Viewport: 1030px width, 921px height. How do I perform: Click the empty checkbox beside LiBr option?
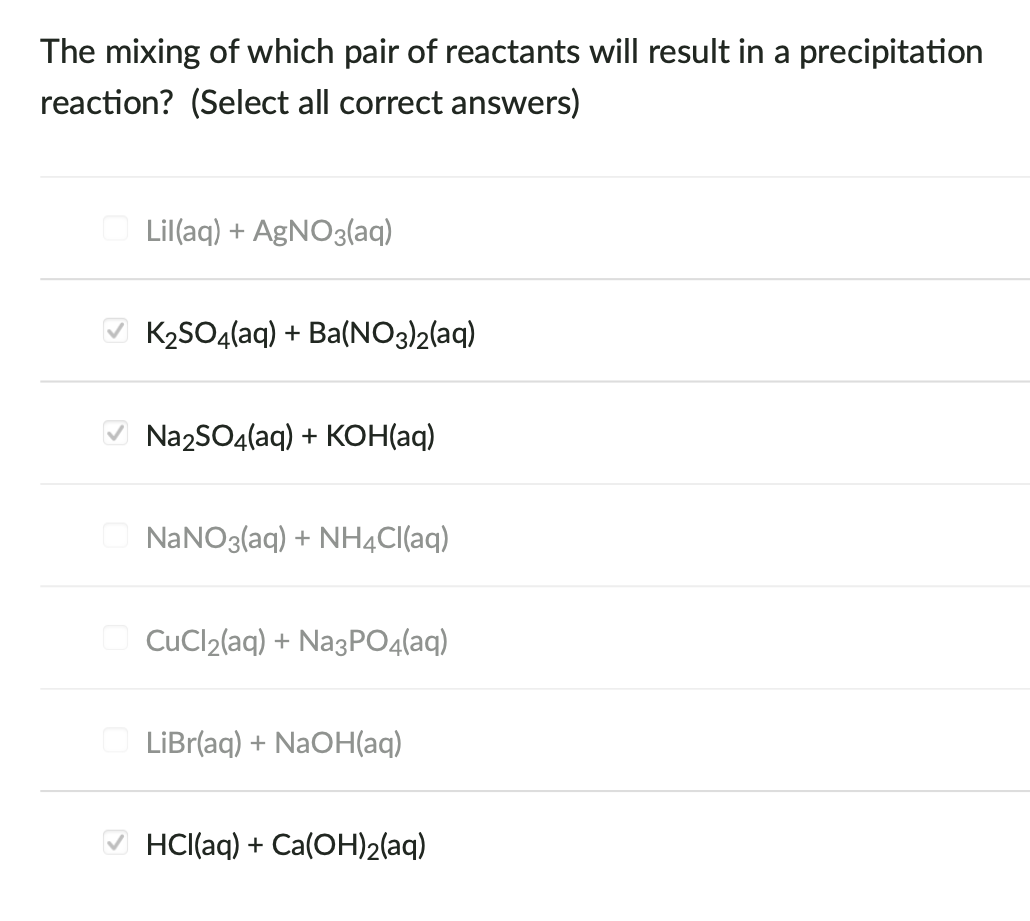point(114,740)
